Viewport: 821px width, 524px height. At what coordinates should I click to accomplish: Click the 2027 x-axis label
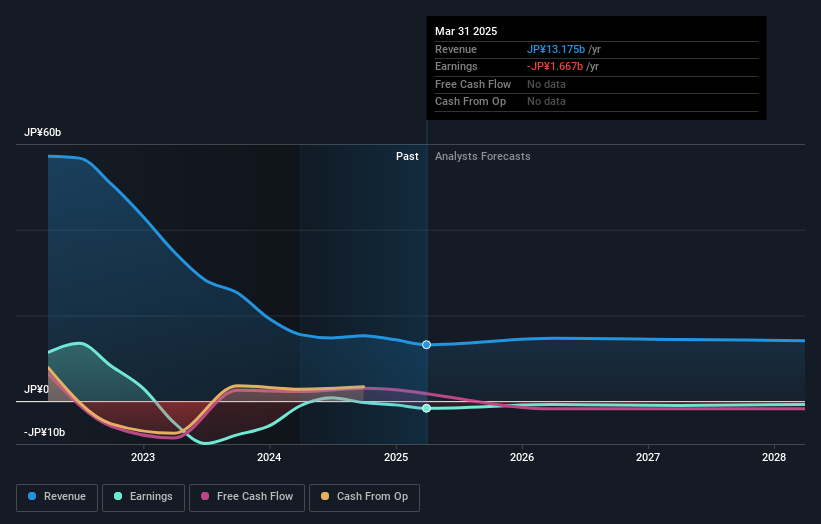(648, 458)
